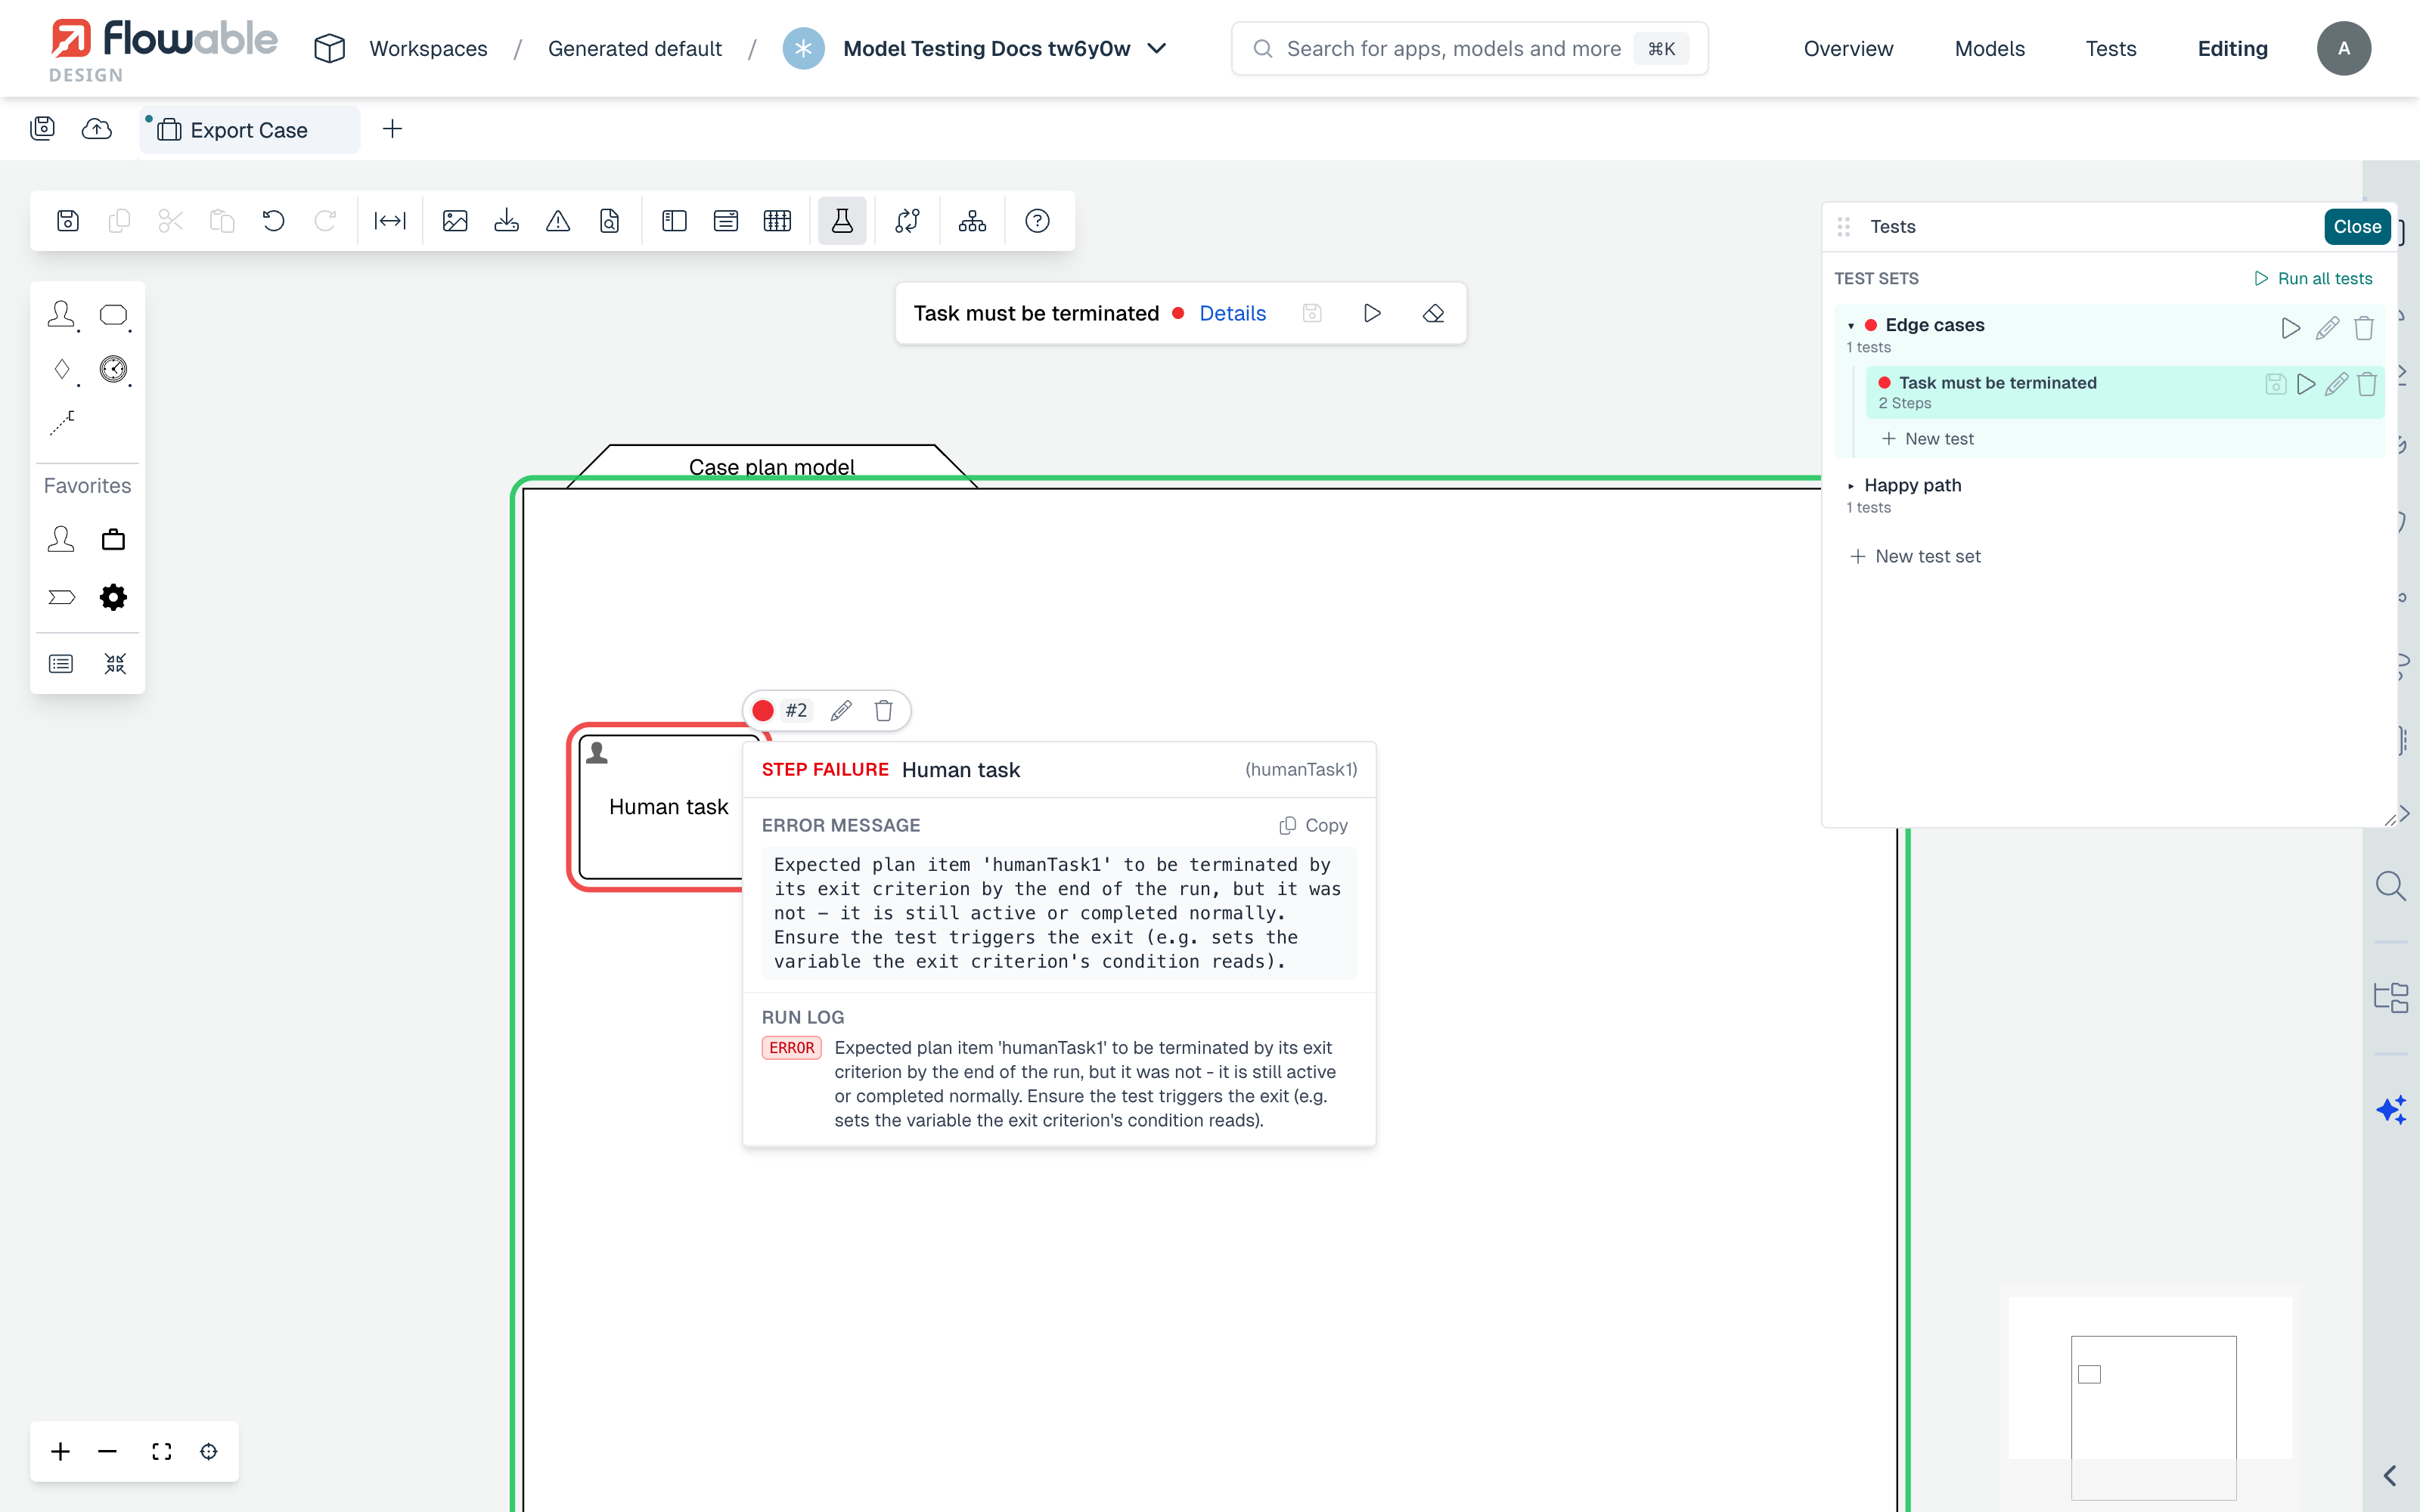Click New test set
Screen dimensions: 2420x1512
pyautogui.click(x=1915, y=556)
